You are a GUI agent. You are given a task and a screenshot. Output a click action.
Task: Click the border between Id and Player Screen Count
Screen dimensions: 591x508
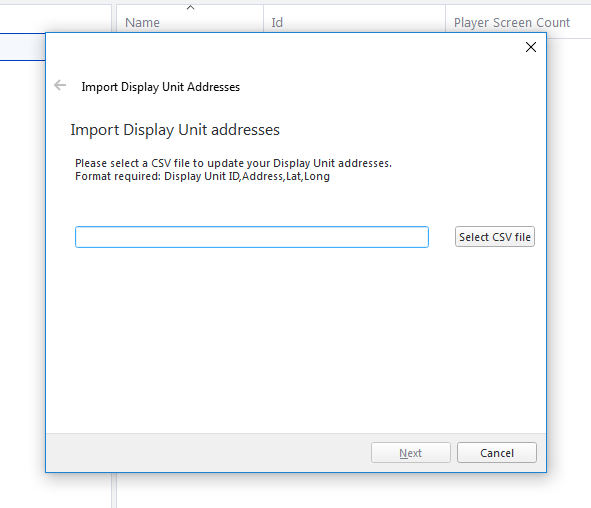446,19
